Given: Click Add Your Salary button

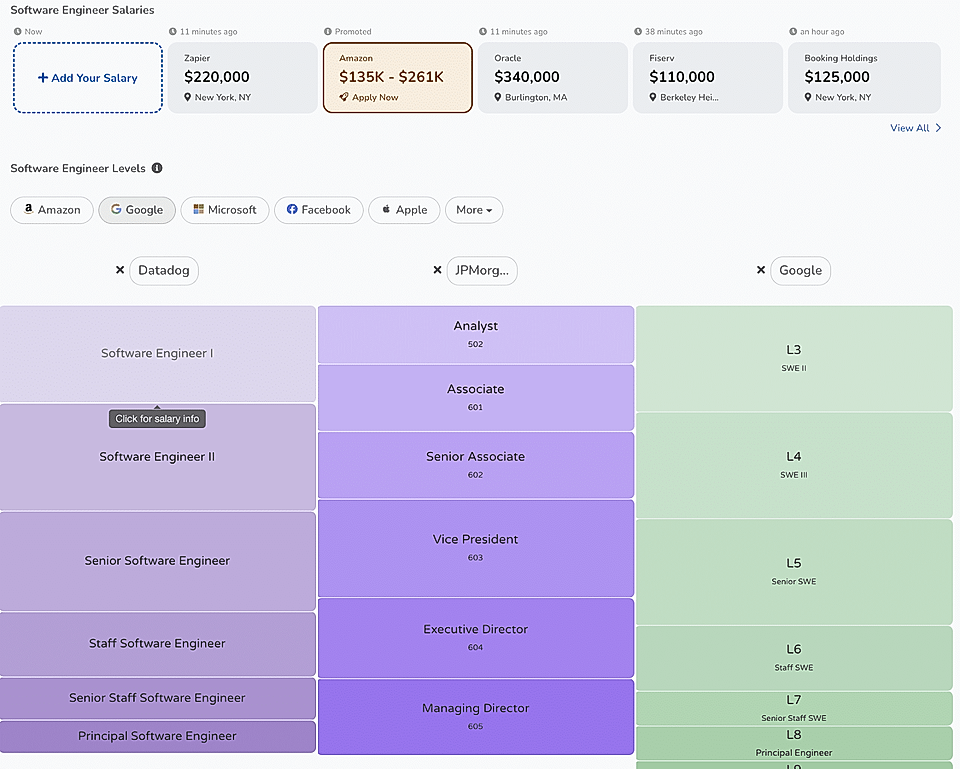Looking at the screenshot, I should (88, 78).
